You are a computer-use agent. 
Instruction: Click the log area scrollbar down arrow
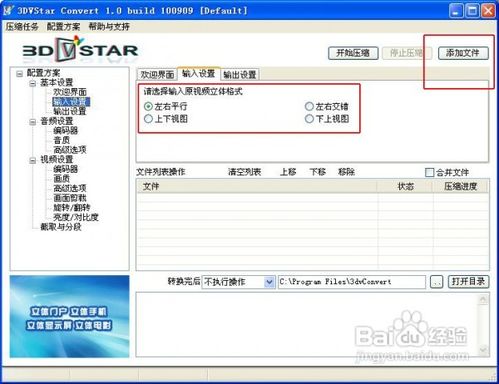click(x=483, y=350)
